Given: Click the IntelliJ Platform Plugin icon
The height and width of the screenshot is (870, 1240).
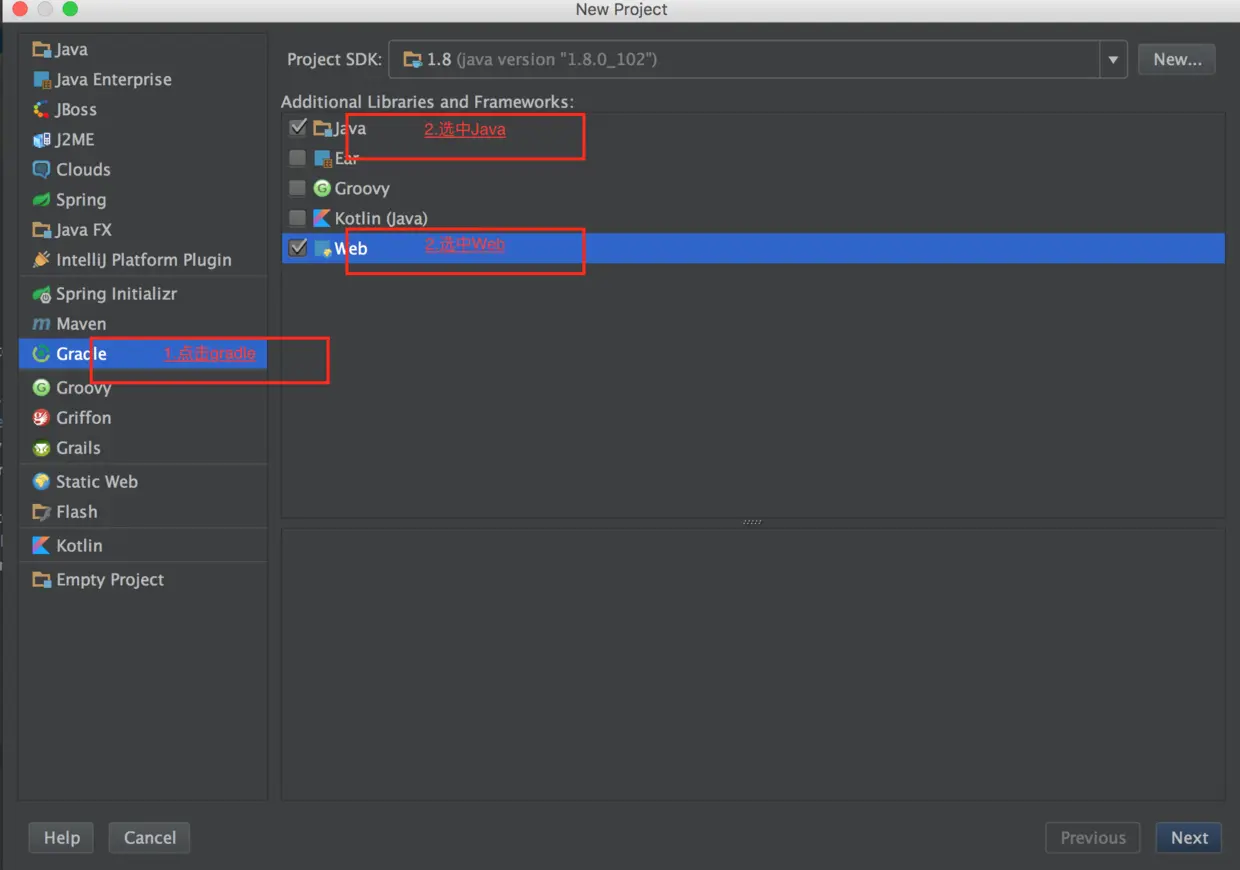Looking at the screenshot, I should click(x=41, y=260).
